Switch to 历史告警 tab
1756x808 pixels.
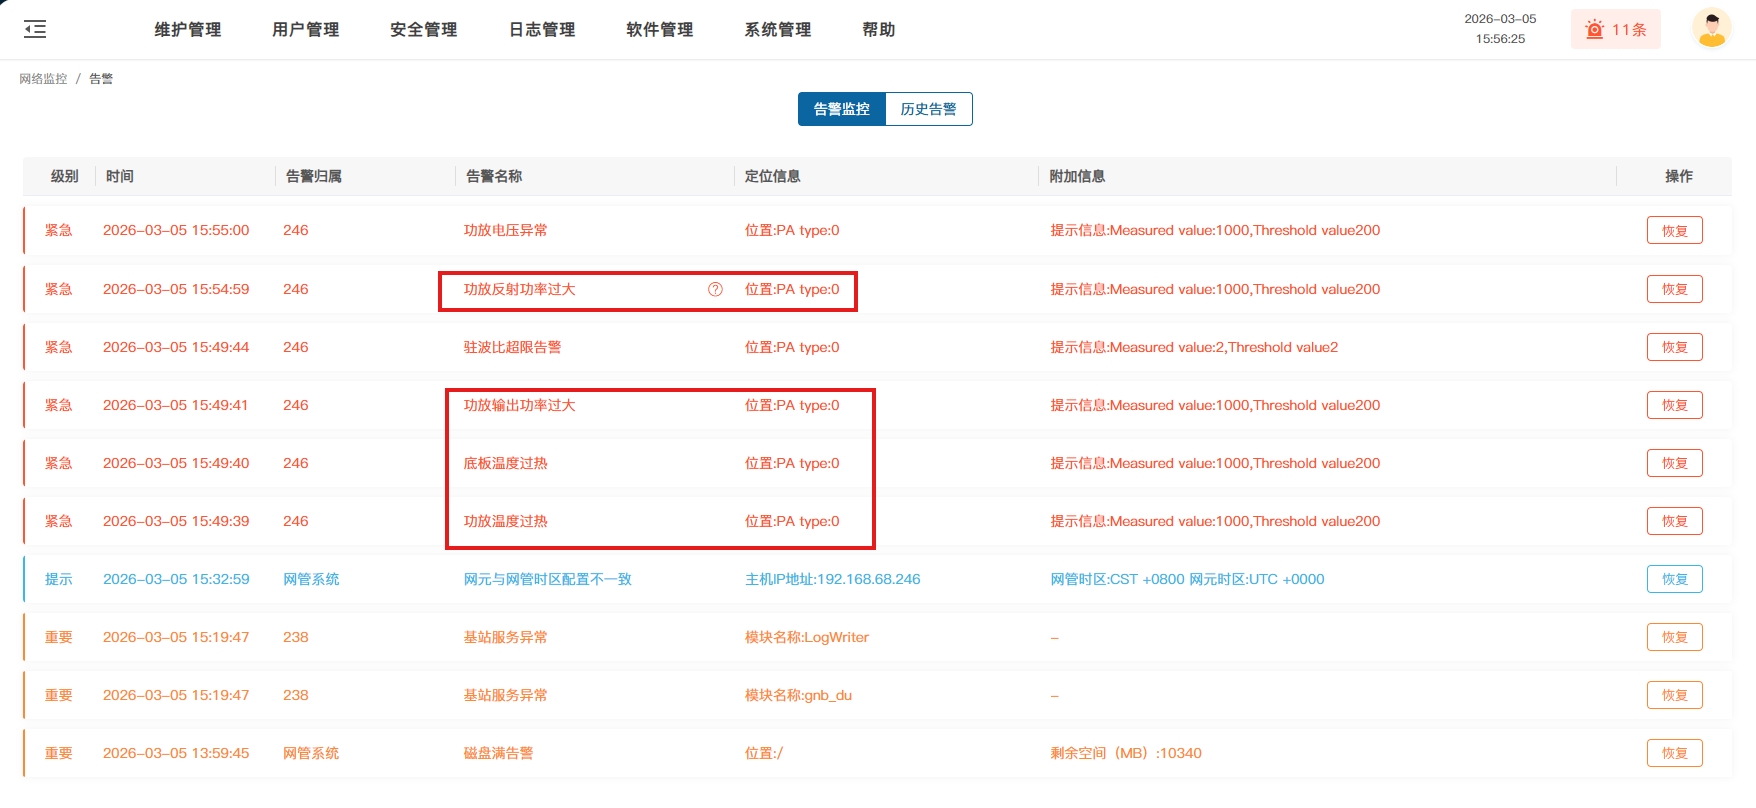[928, 109]
